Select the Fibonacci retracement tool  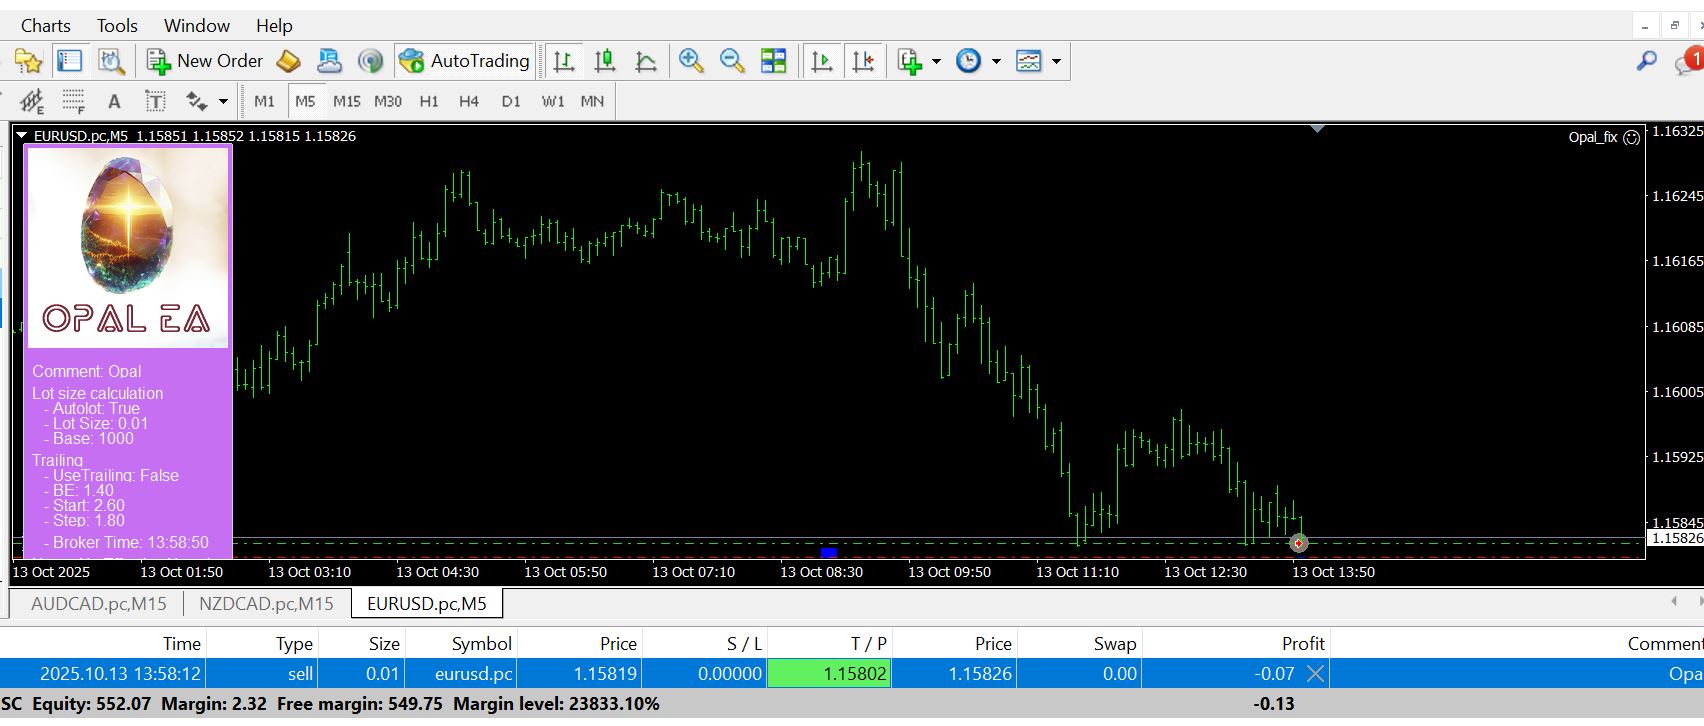click(x=74, y=101)
